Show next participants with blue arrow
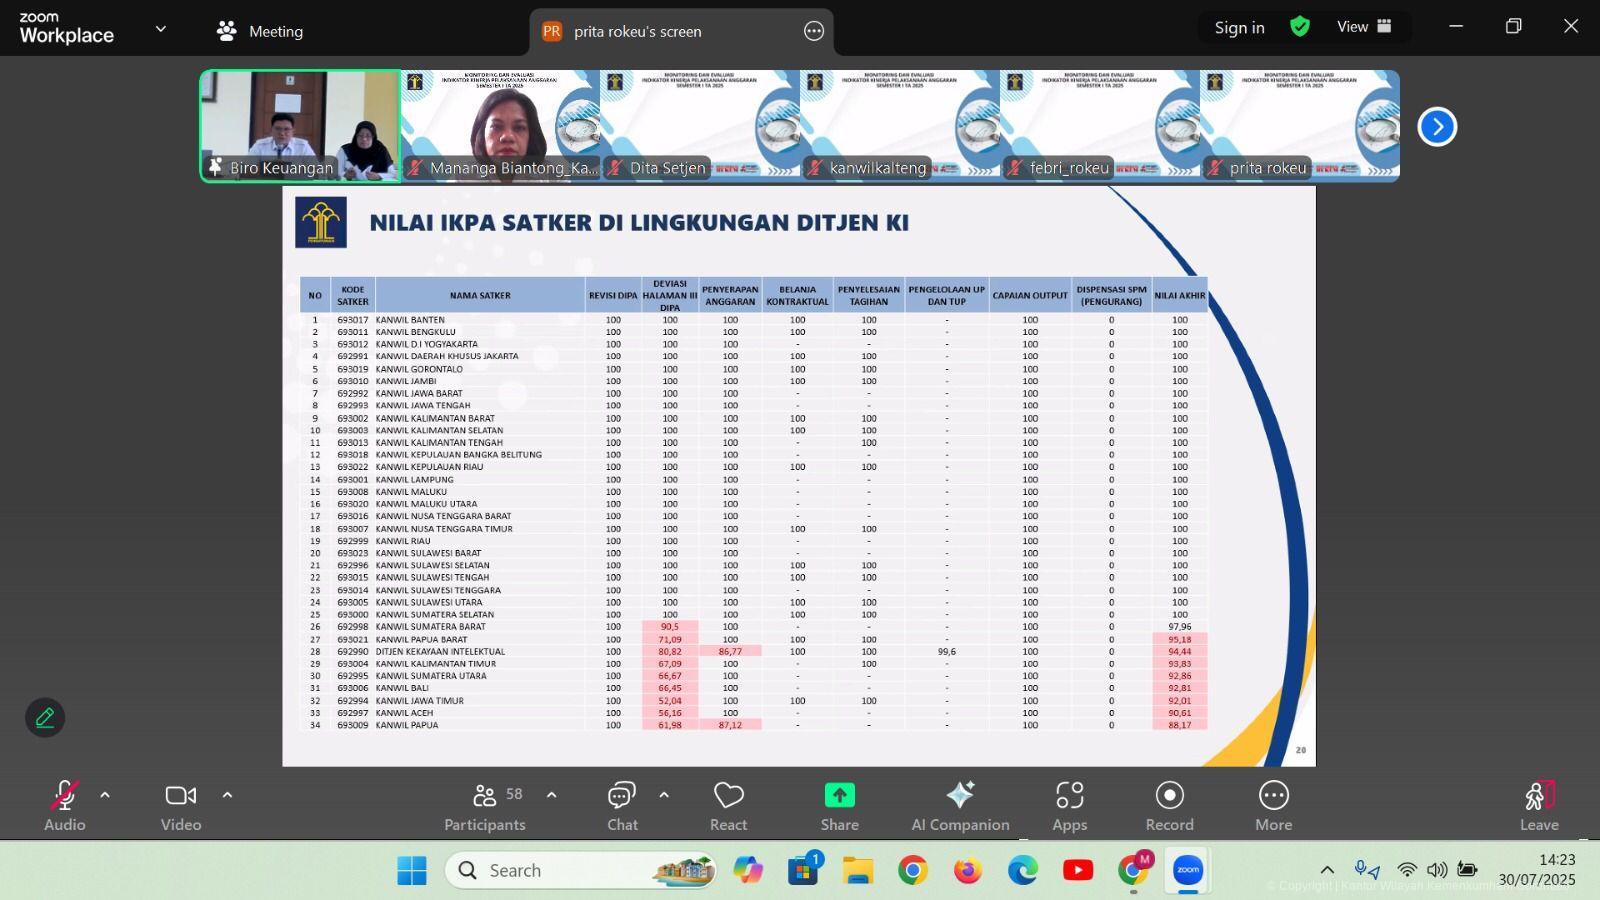Screen dimensions: 1600x900 click(x=1437, y=127)
